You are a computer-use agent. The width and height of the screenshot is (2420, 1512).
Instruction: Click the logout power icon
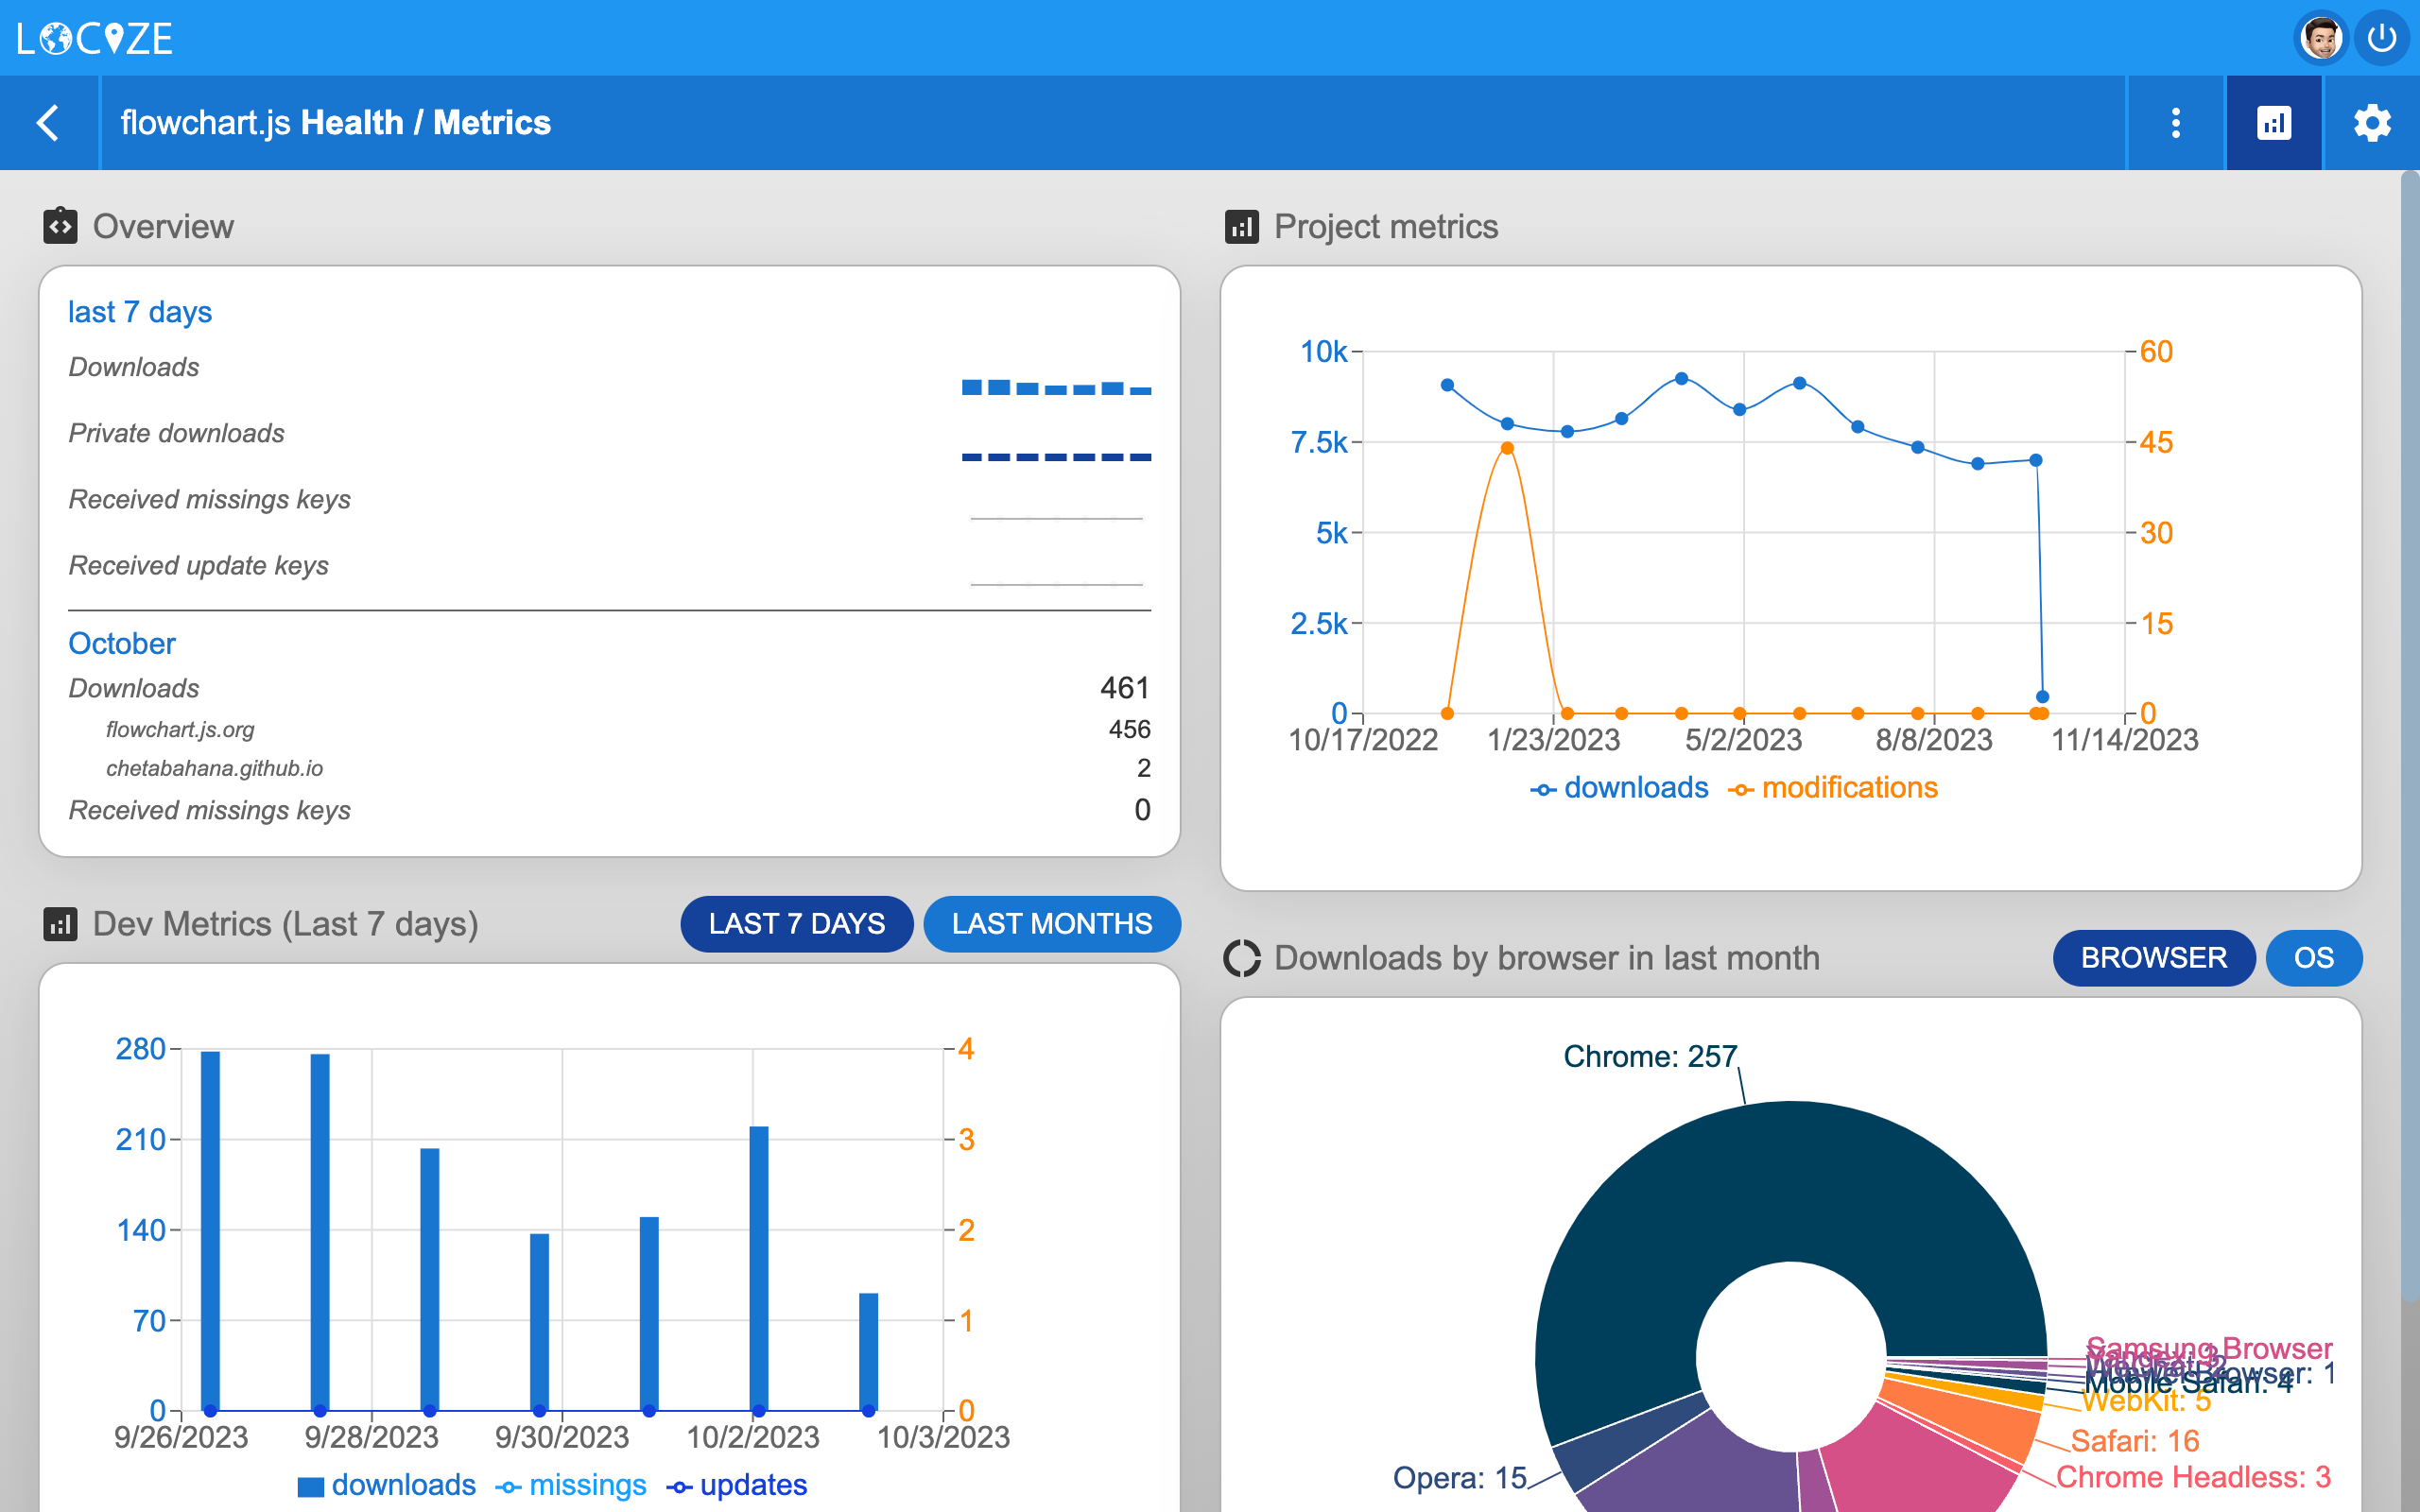tap(2383, 37)
